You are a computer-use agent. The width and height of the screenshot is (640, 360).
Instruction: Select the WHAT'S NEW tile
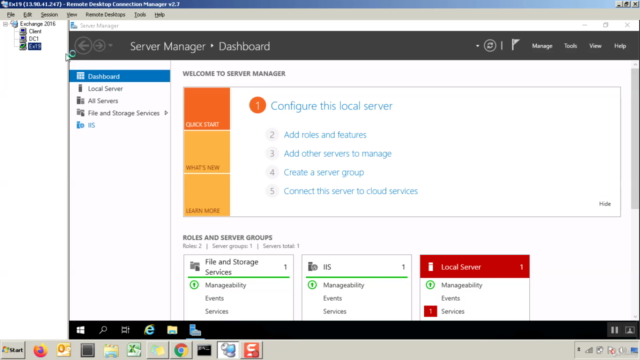coord(207,152)
